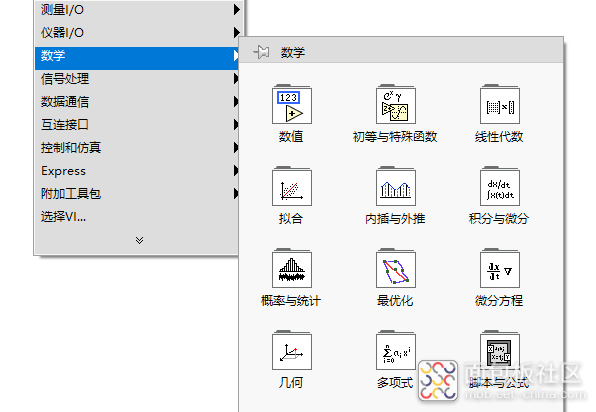Click the 选择VI... menu option
596x412 pixels.
click(137, 217)
